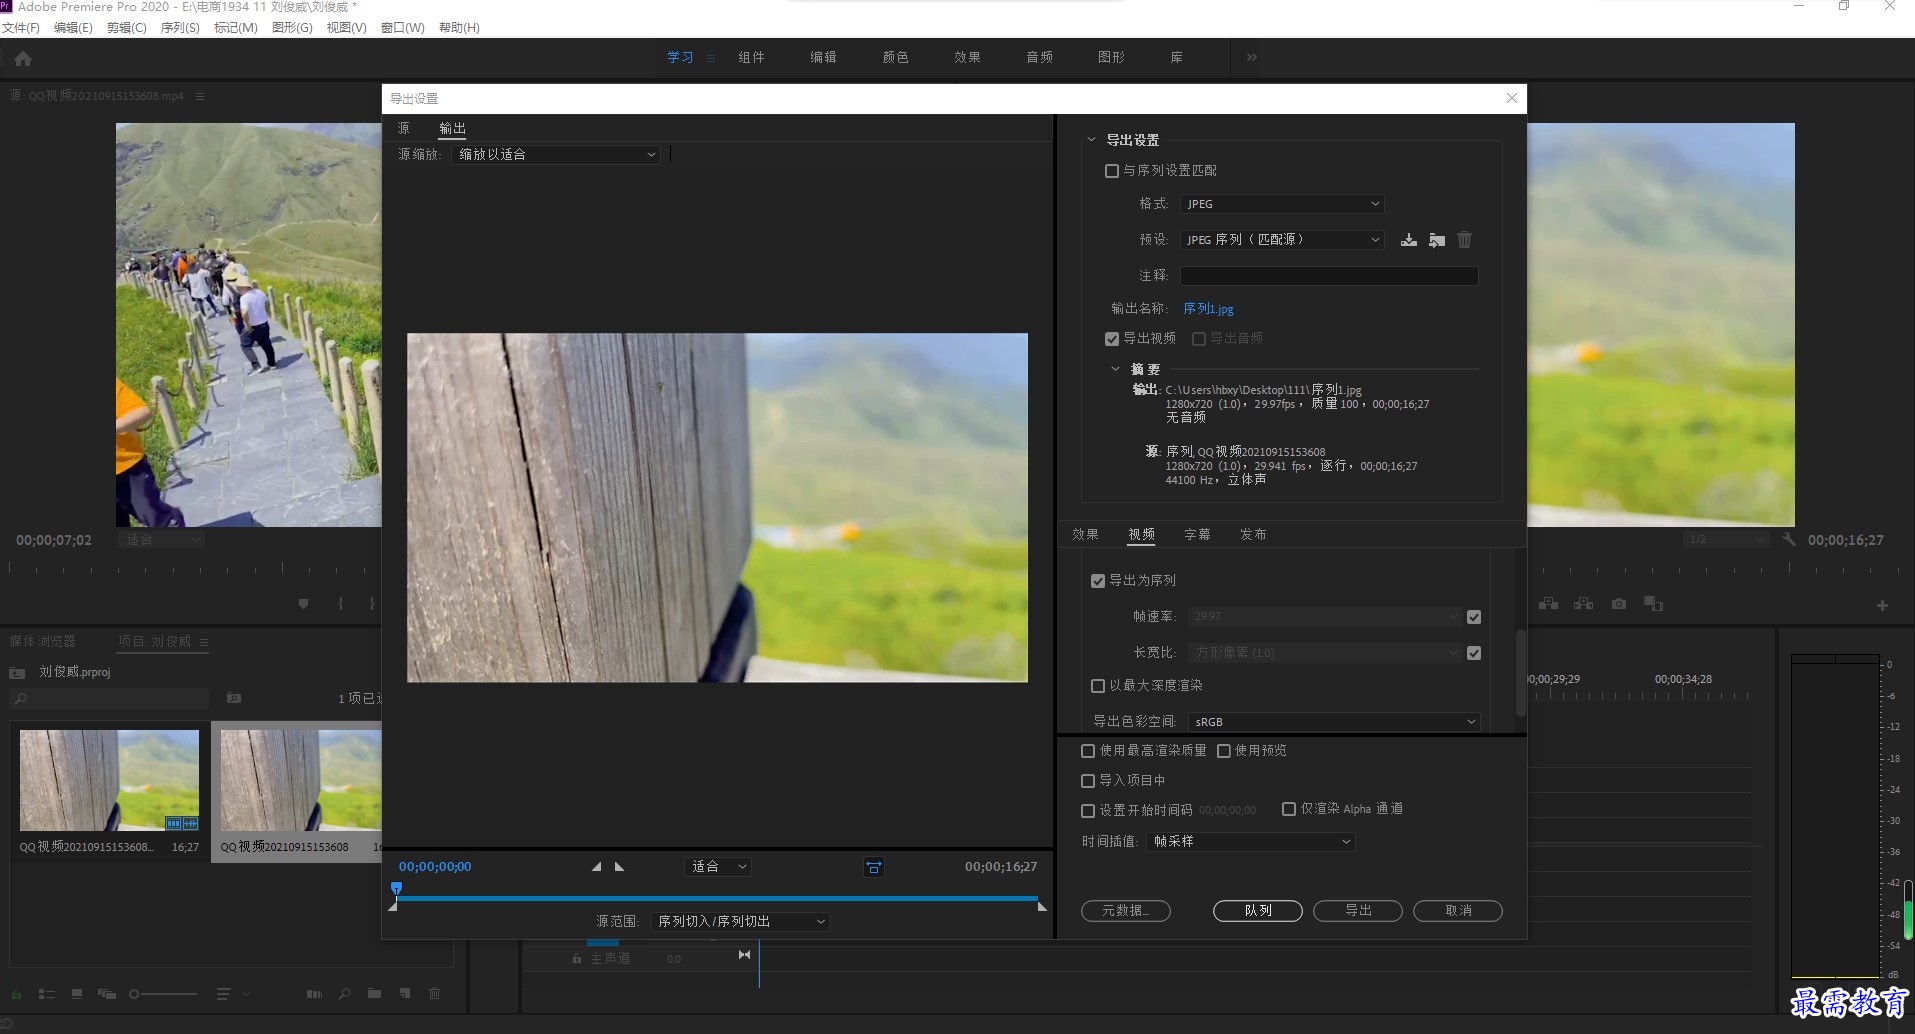Viewport: 1915px width, 1034px height.
Task: Click the extract icon in the program monitor
Action: [x=1583, y=604]
